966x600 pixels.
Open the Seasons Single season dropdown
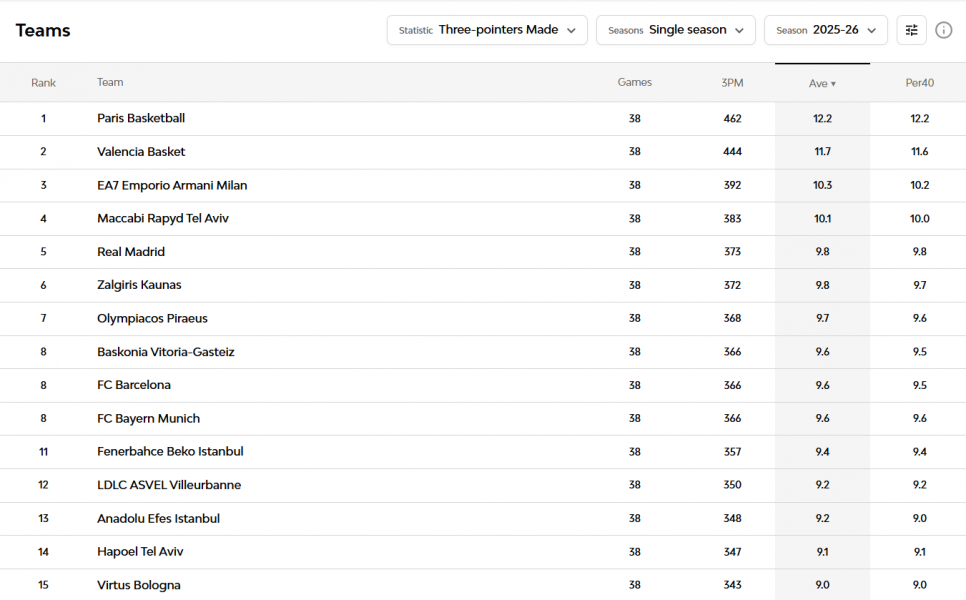(x=675, y=30)
